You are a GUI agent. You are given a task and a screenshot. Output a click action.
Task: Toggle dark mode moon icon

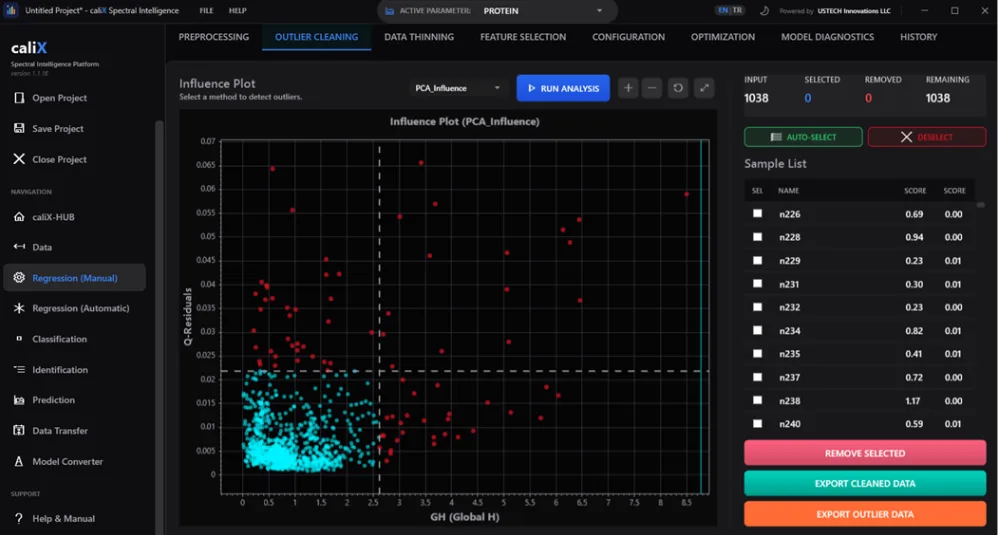click(764, 11)
